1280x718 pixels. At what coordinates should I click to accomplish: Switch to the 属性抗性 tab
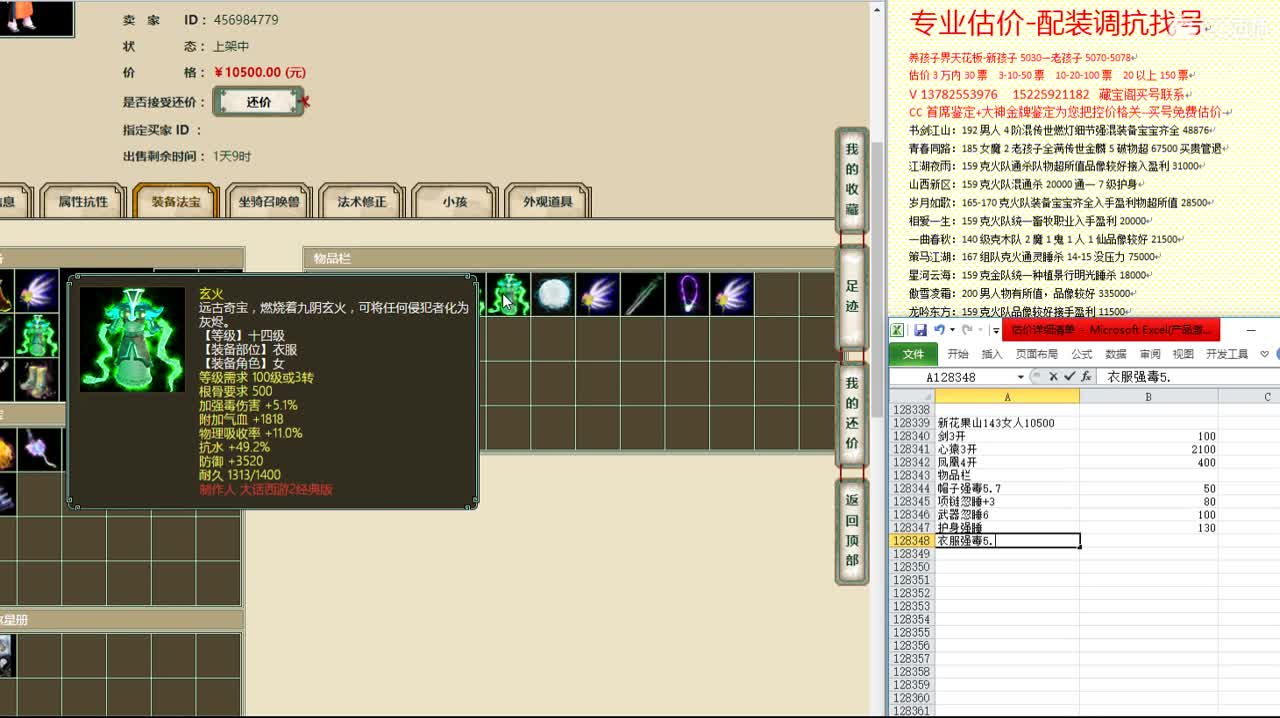tap(83, 201)
